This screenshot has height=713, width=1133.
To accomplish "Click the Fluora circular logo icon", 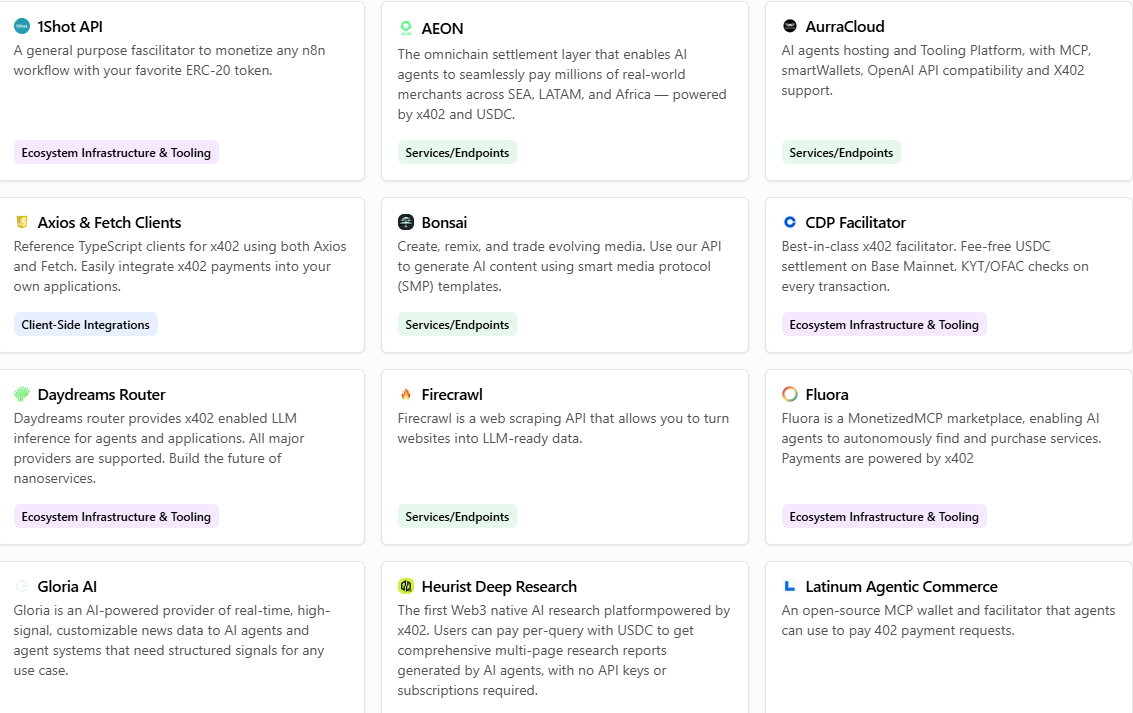I will point(790,395).
